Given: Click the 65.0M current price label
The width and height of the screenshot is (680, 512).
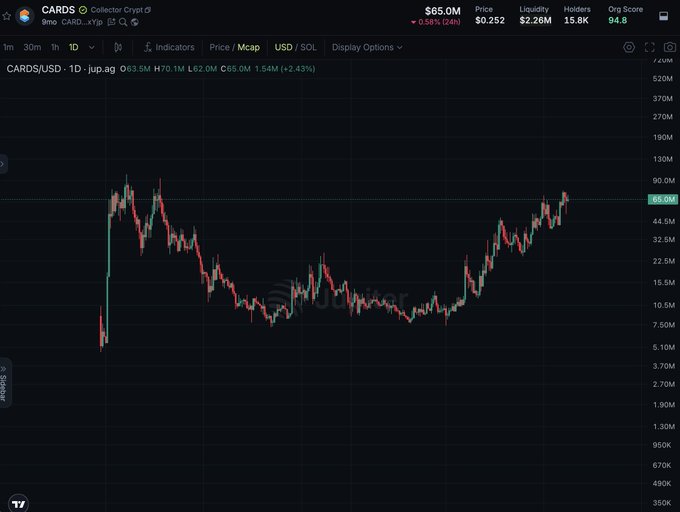Looking at the screenshot, I should tap(663, 199).
